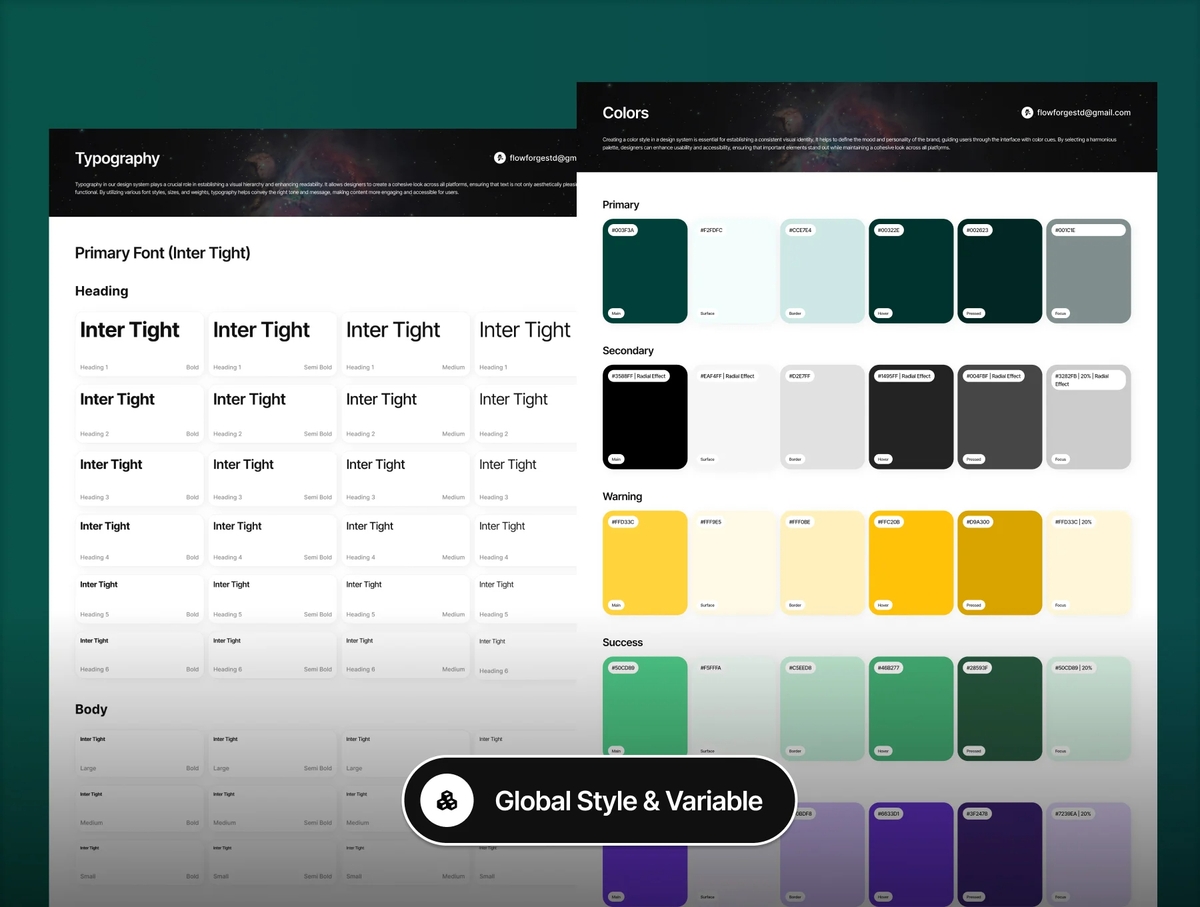Click the profile icon in the Typography header
Screen dimensions: 1200x907
click(x=500, y=158)
